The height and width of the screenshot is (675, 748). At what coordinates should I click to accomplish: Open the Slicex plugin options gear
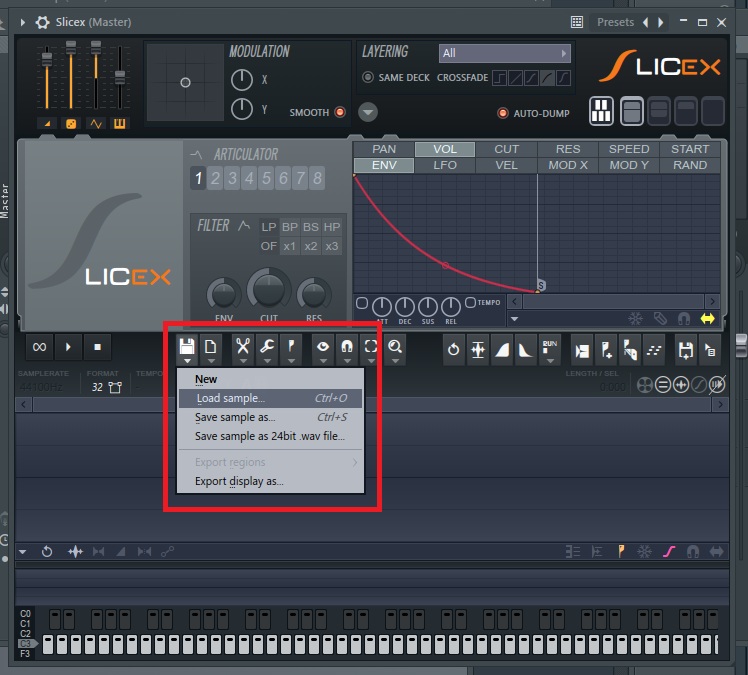click(42, 22)
